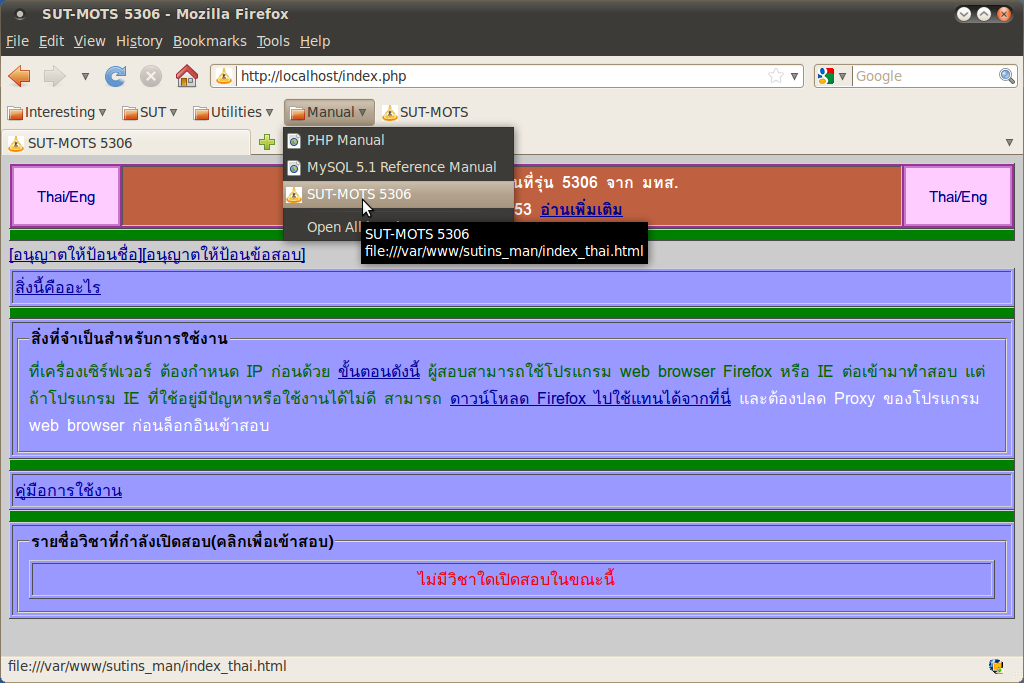Open the SUT-MOTS toolbar bookmark
Screen dimensions: 1024x683
pyautogui.click(x=425, y=112)
